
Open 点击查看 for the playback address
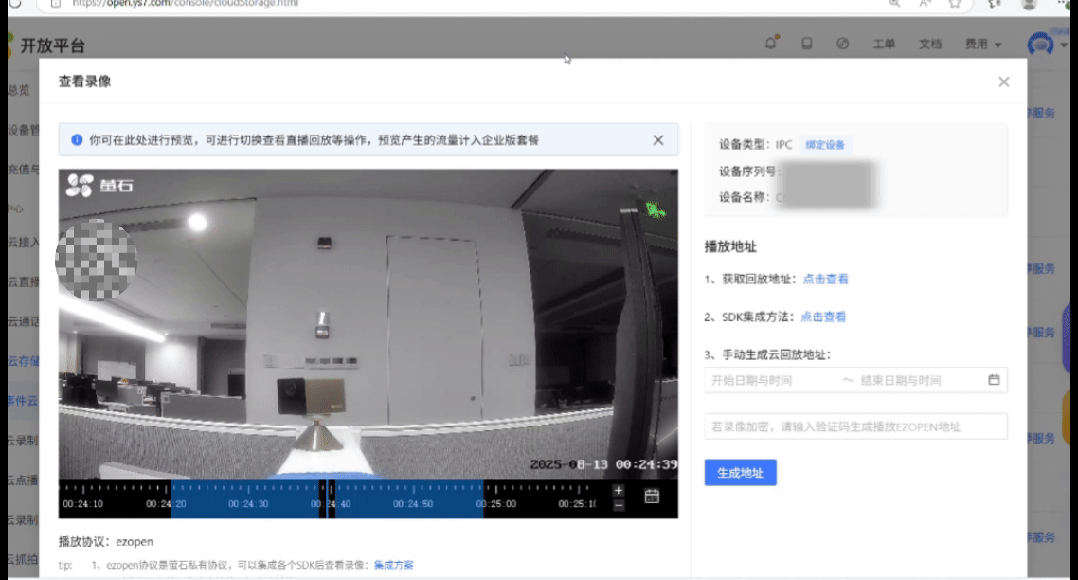pyautogui.click(x=824, y=278)
